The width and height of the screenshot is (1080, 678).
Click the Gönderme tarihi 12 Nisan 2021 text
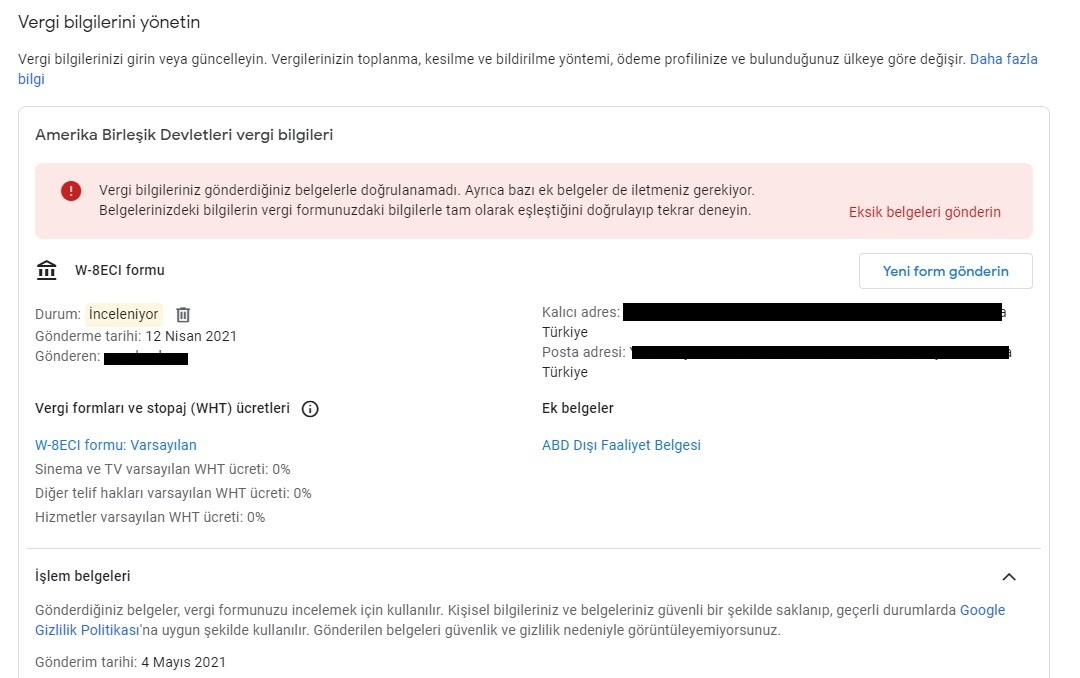coord(136,336)
